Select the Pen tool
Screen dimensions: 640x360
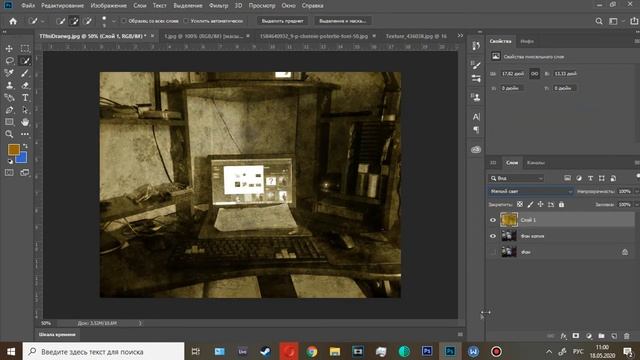[9, 110]
